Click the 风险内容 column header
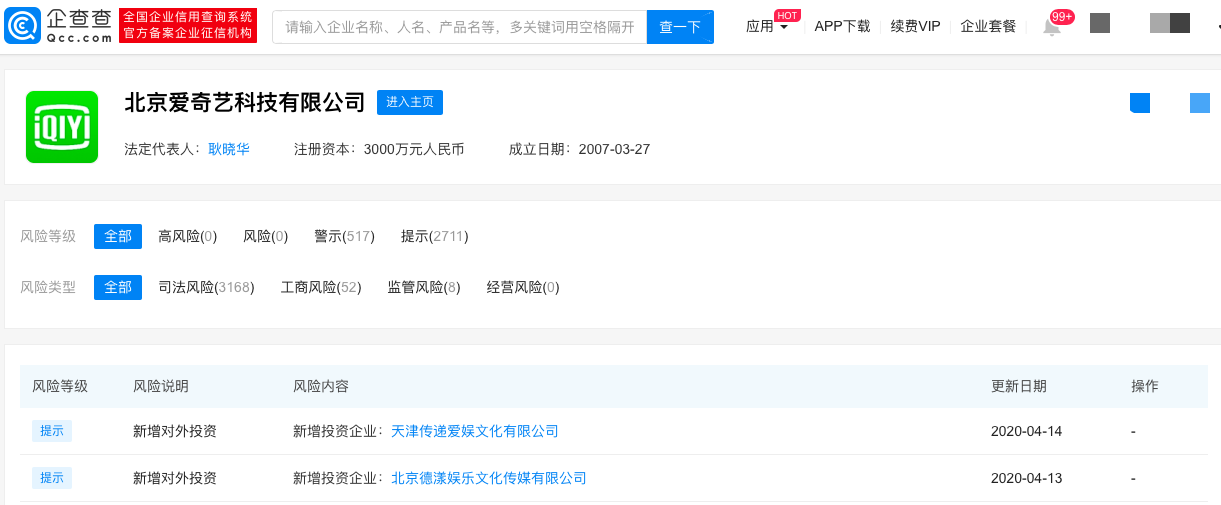1221x505 pixels. (321, 386)
